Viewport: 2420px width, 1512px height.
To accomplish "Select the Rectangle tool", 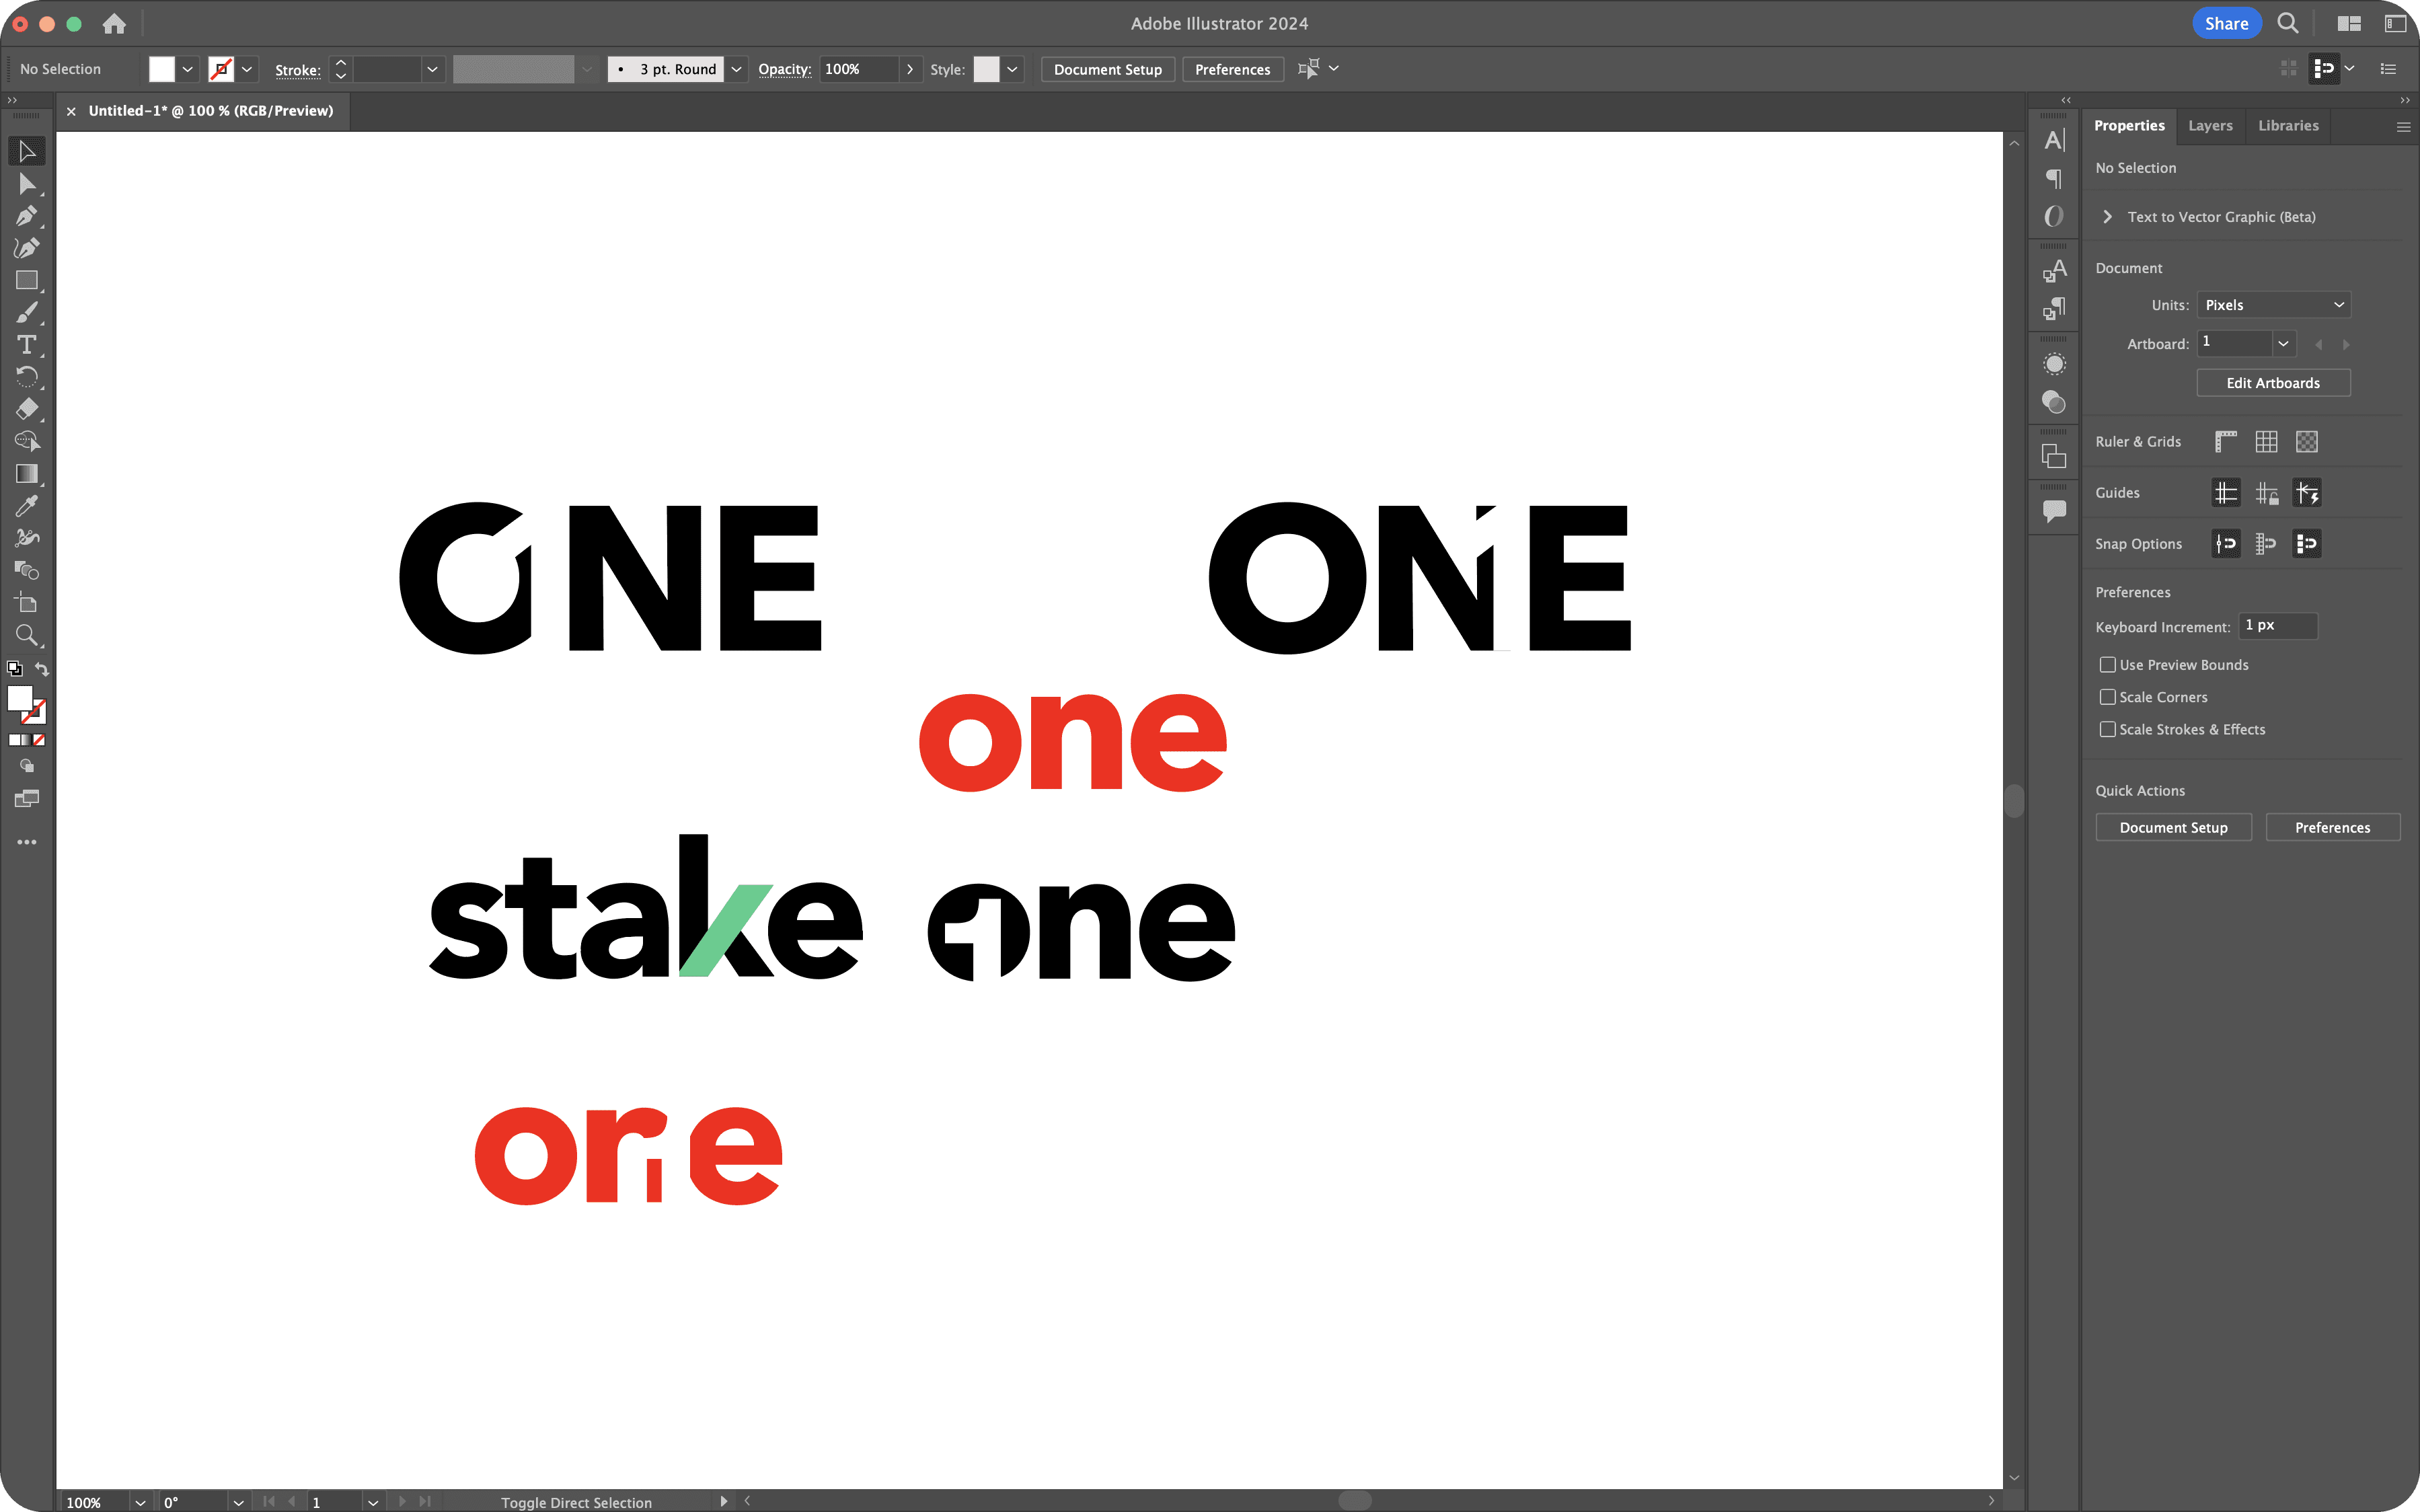I will click(27, 281).
